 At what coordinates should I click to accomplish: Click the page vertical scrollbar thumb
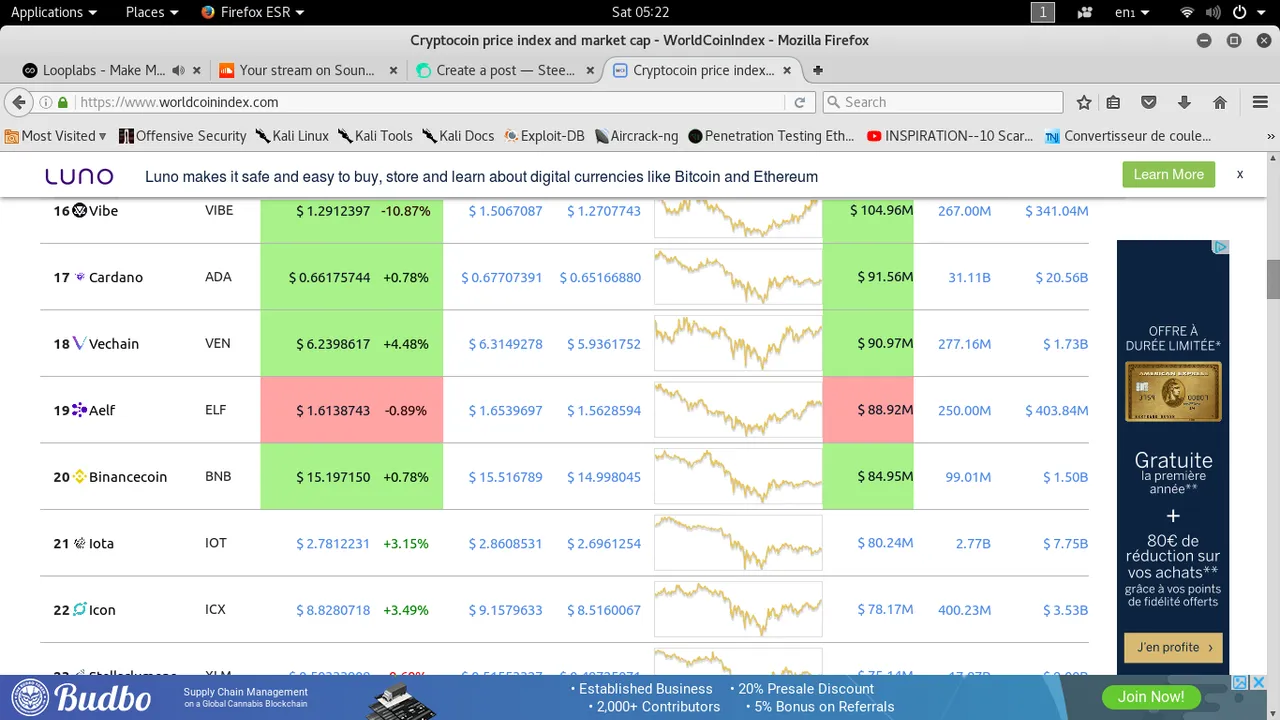coord(1273,279)
